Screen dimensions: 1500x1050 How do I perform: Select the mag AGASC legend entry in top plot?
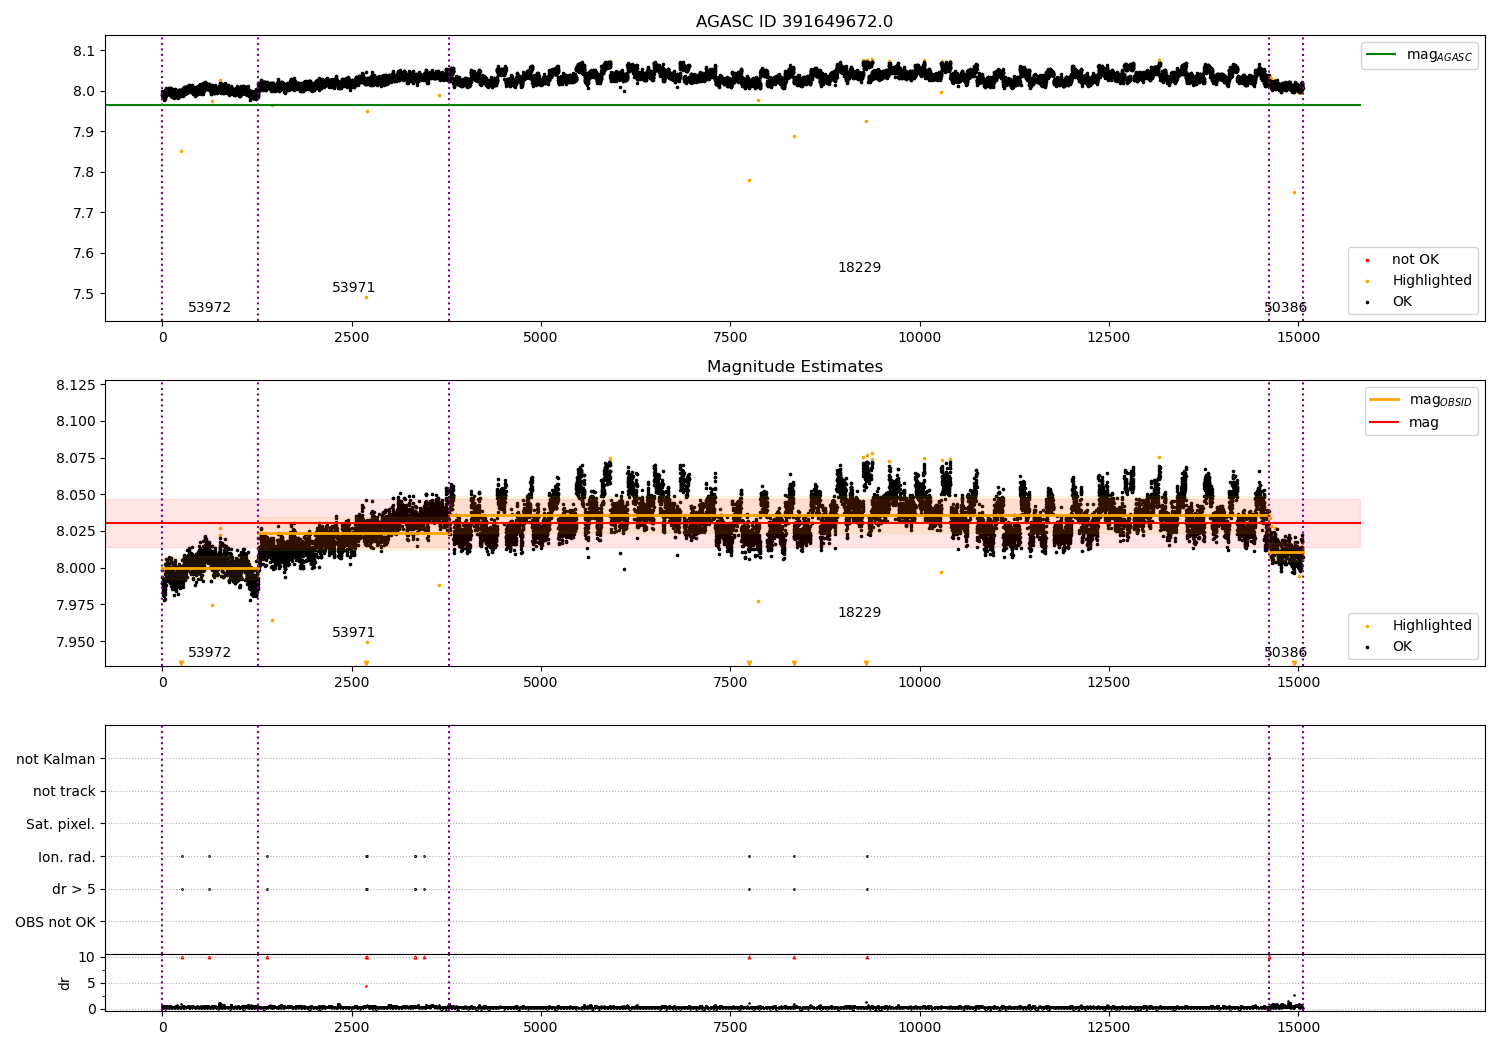click(x=1419, y=55)
